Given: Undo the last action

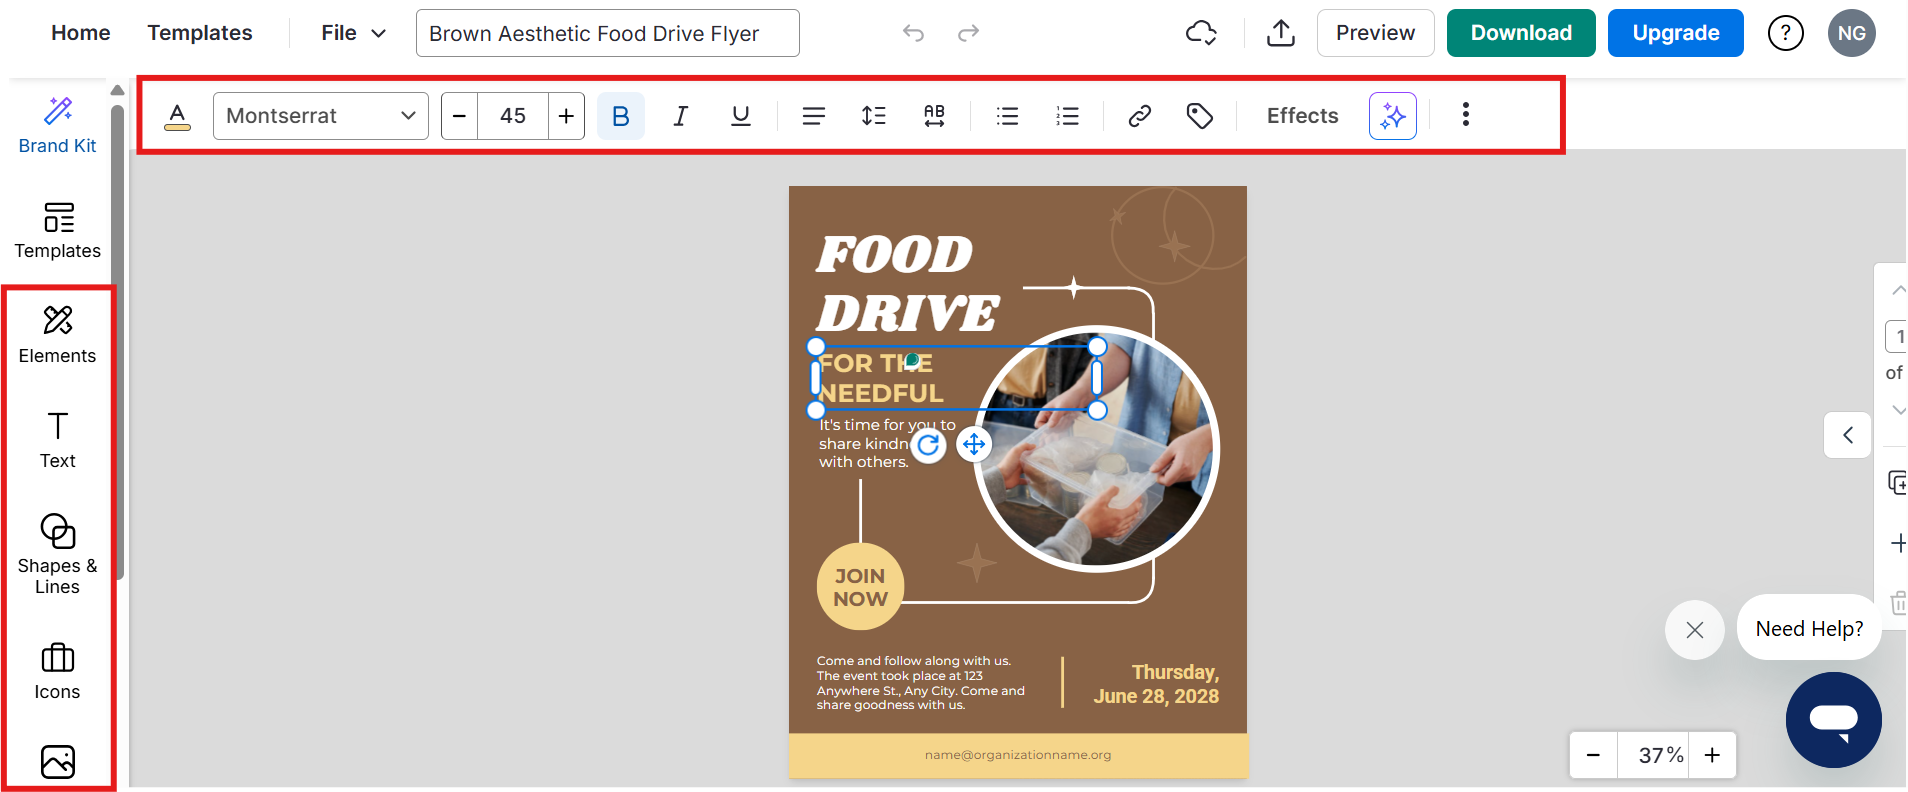Looking at the screenshot, I should pyautogui.click(x=913, y=33).
